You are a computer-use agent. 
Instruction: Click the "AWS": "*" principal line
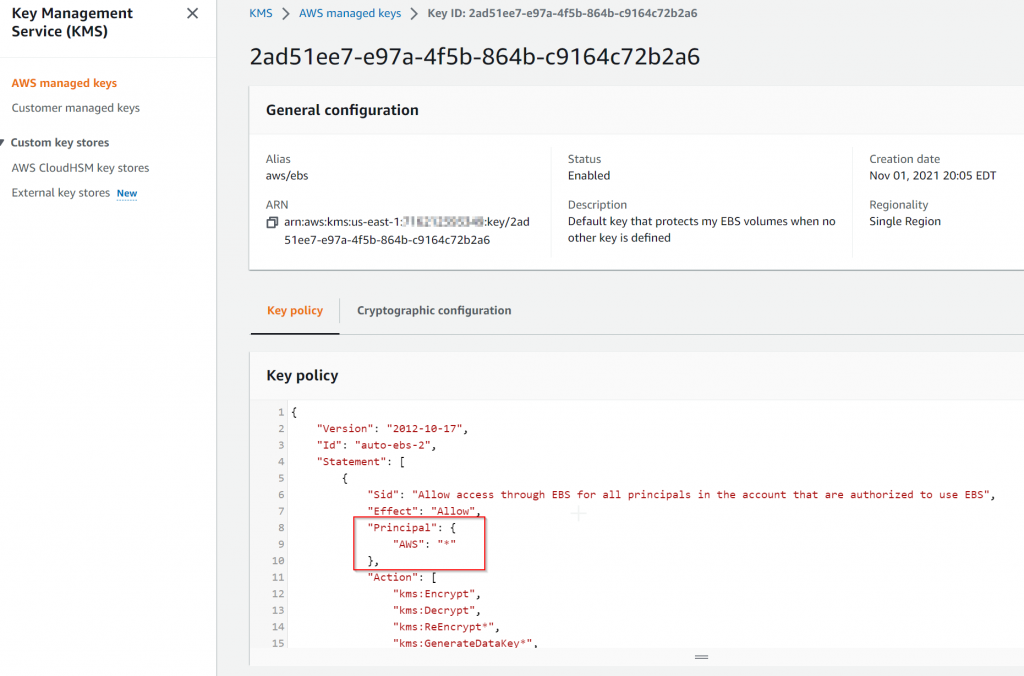point(424,544)
